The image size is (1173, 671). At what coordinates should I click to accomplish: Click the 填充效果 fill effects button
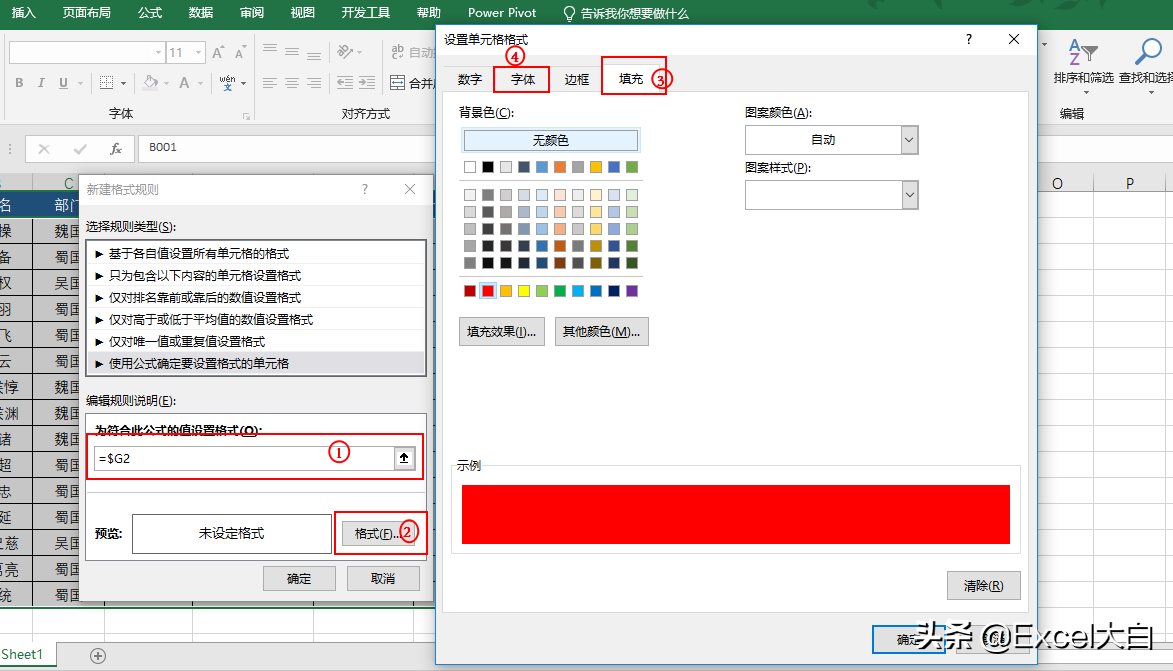501,331
